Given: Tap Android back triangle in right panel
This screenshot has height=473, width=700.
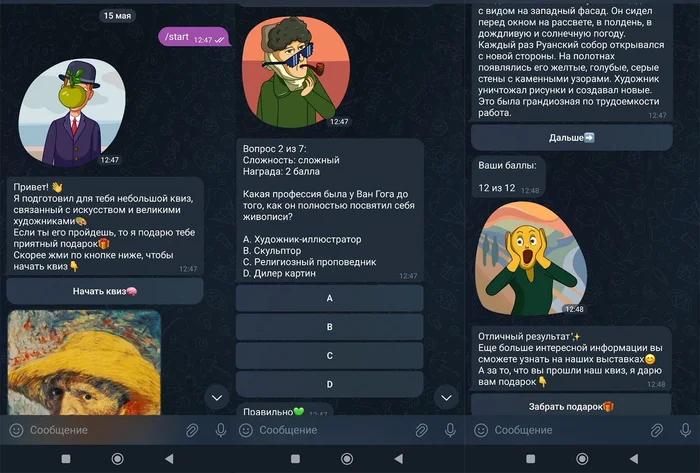Looking at the screenshot, I should click(x=633, y=459).
